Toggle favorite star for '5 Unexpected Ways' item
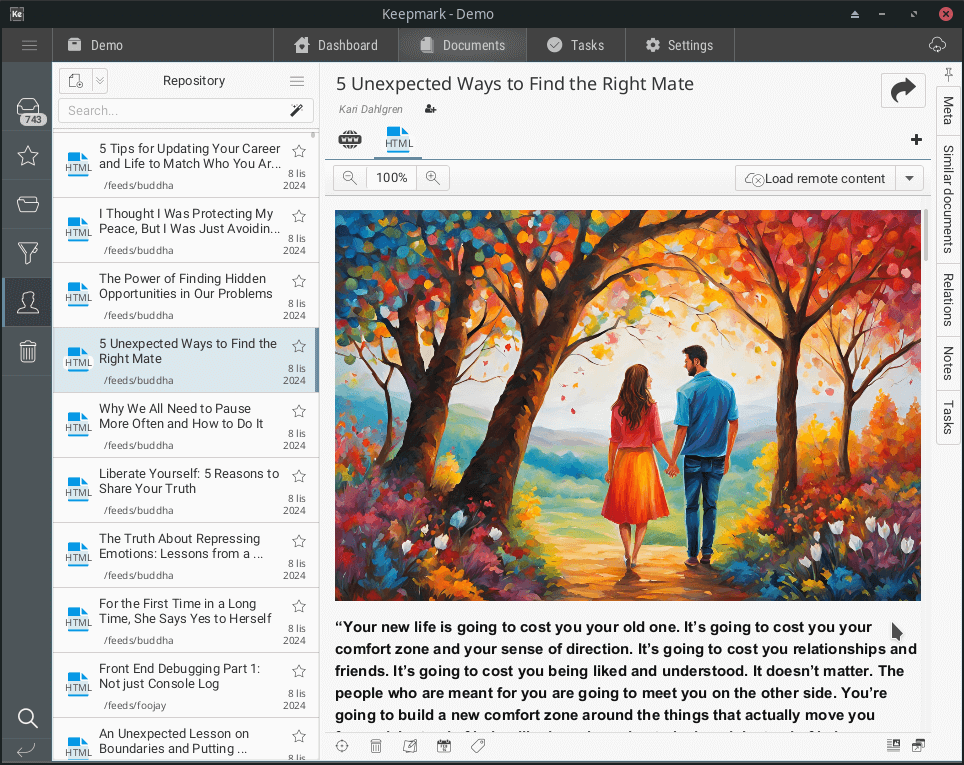Viewport: 964px width, 765px height. click(298, 346)
